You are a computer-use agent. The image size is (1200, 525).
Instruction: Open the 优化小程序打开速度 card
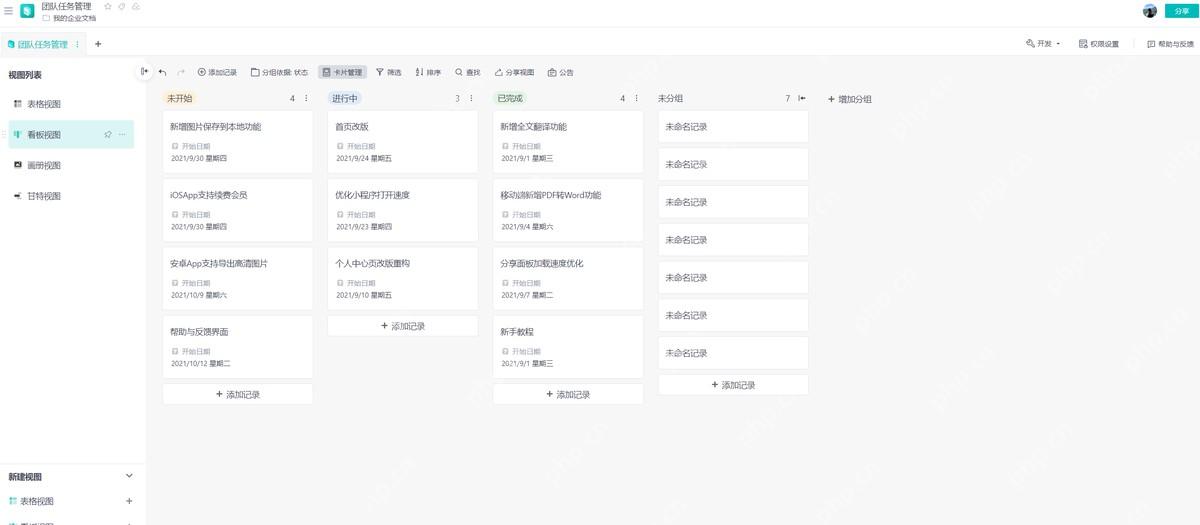(403, 209)
